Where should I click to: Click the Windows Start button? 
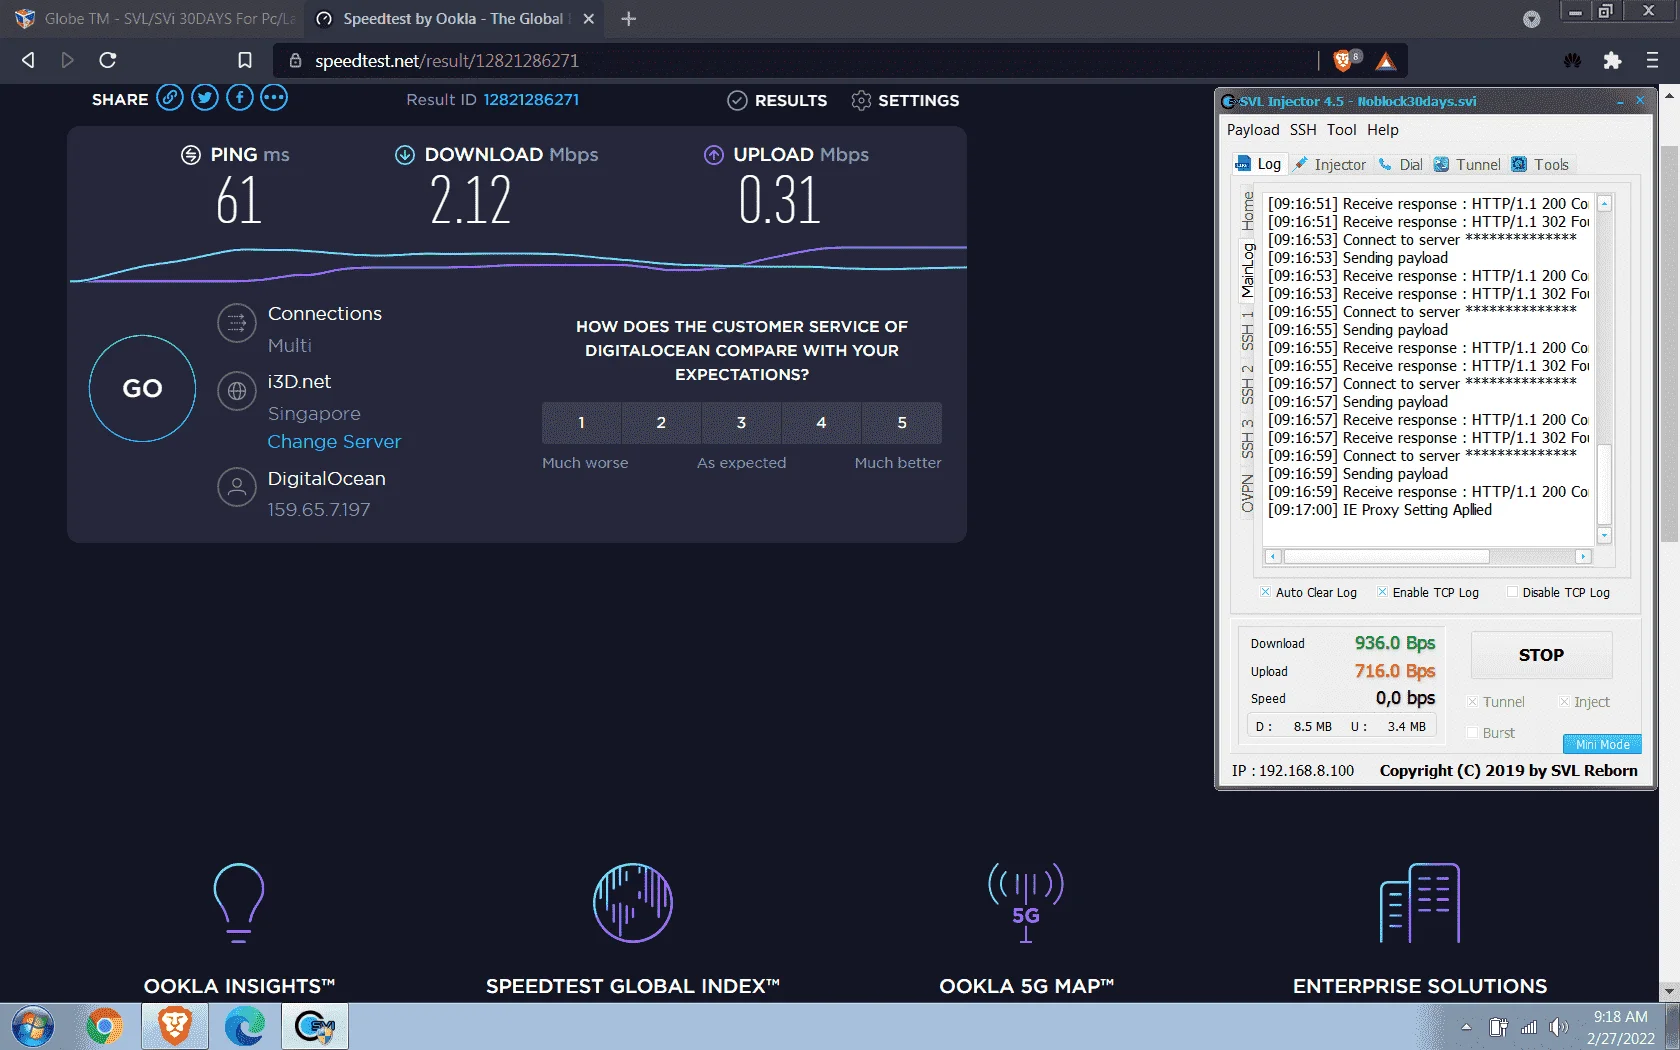click(x=33, y=1027)
